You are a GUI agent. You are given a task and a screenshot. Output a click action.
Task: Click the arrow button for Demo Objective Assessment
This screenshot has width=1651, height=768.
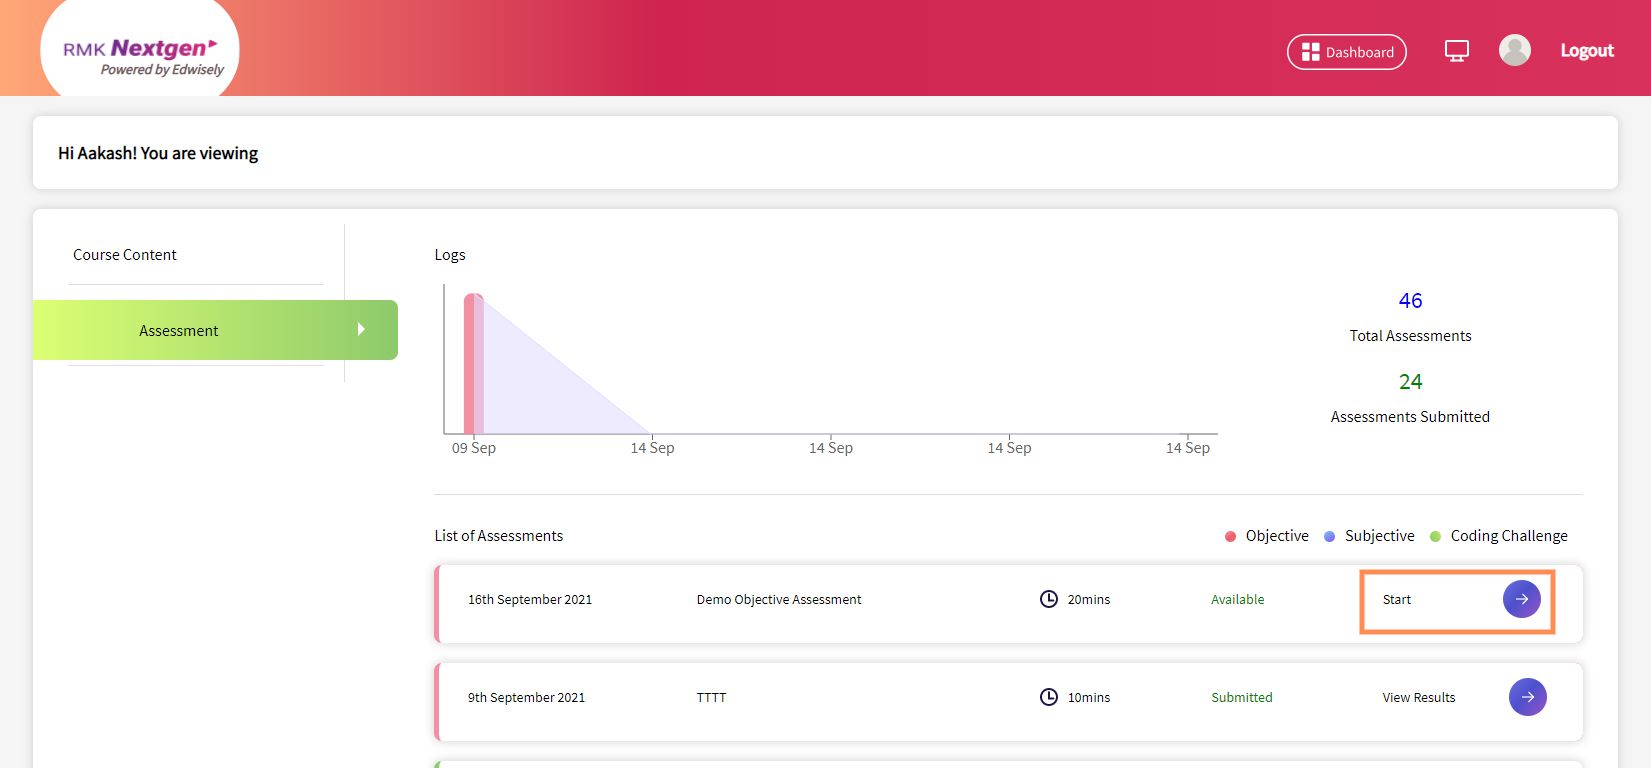tap(1521, 599)
